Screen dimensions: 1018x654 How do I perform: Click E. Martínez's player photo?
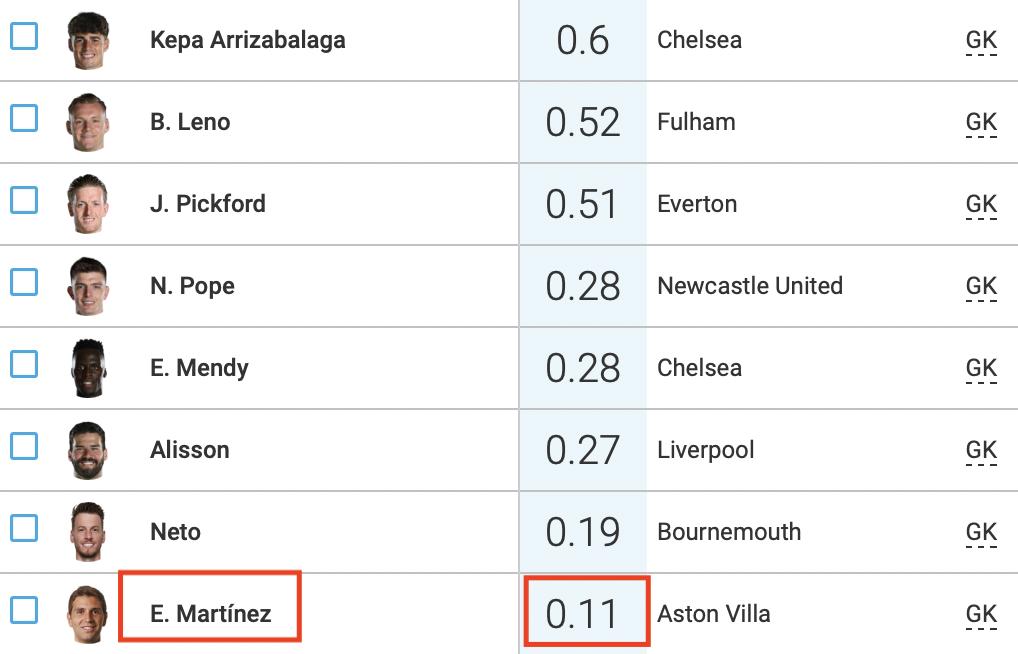coord(88,614)
